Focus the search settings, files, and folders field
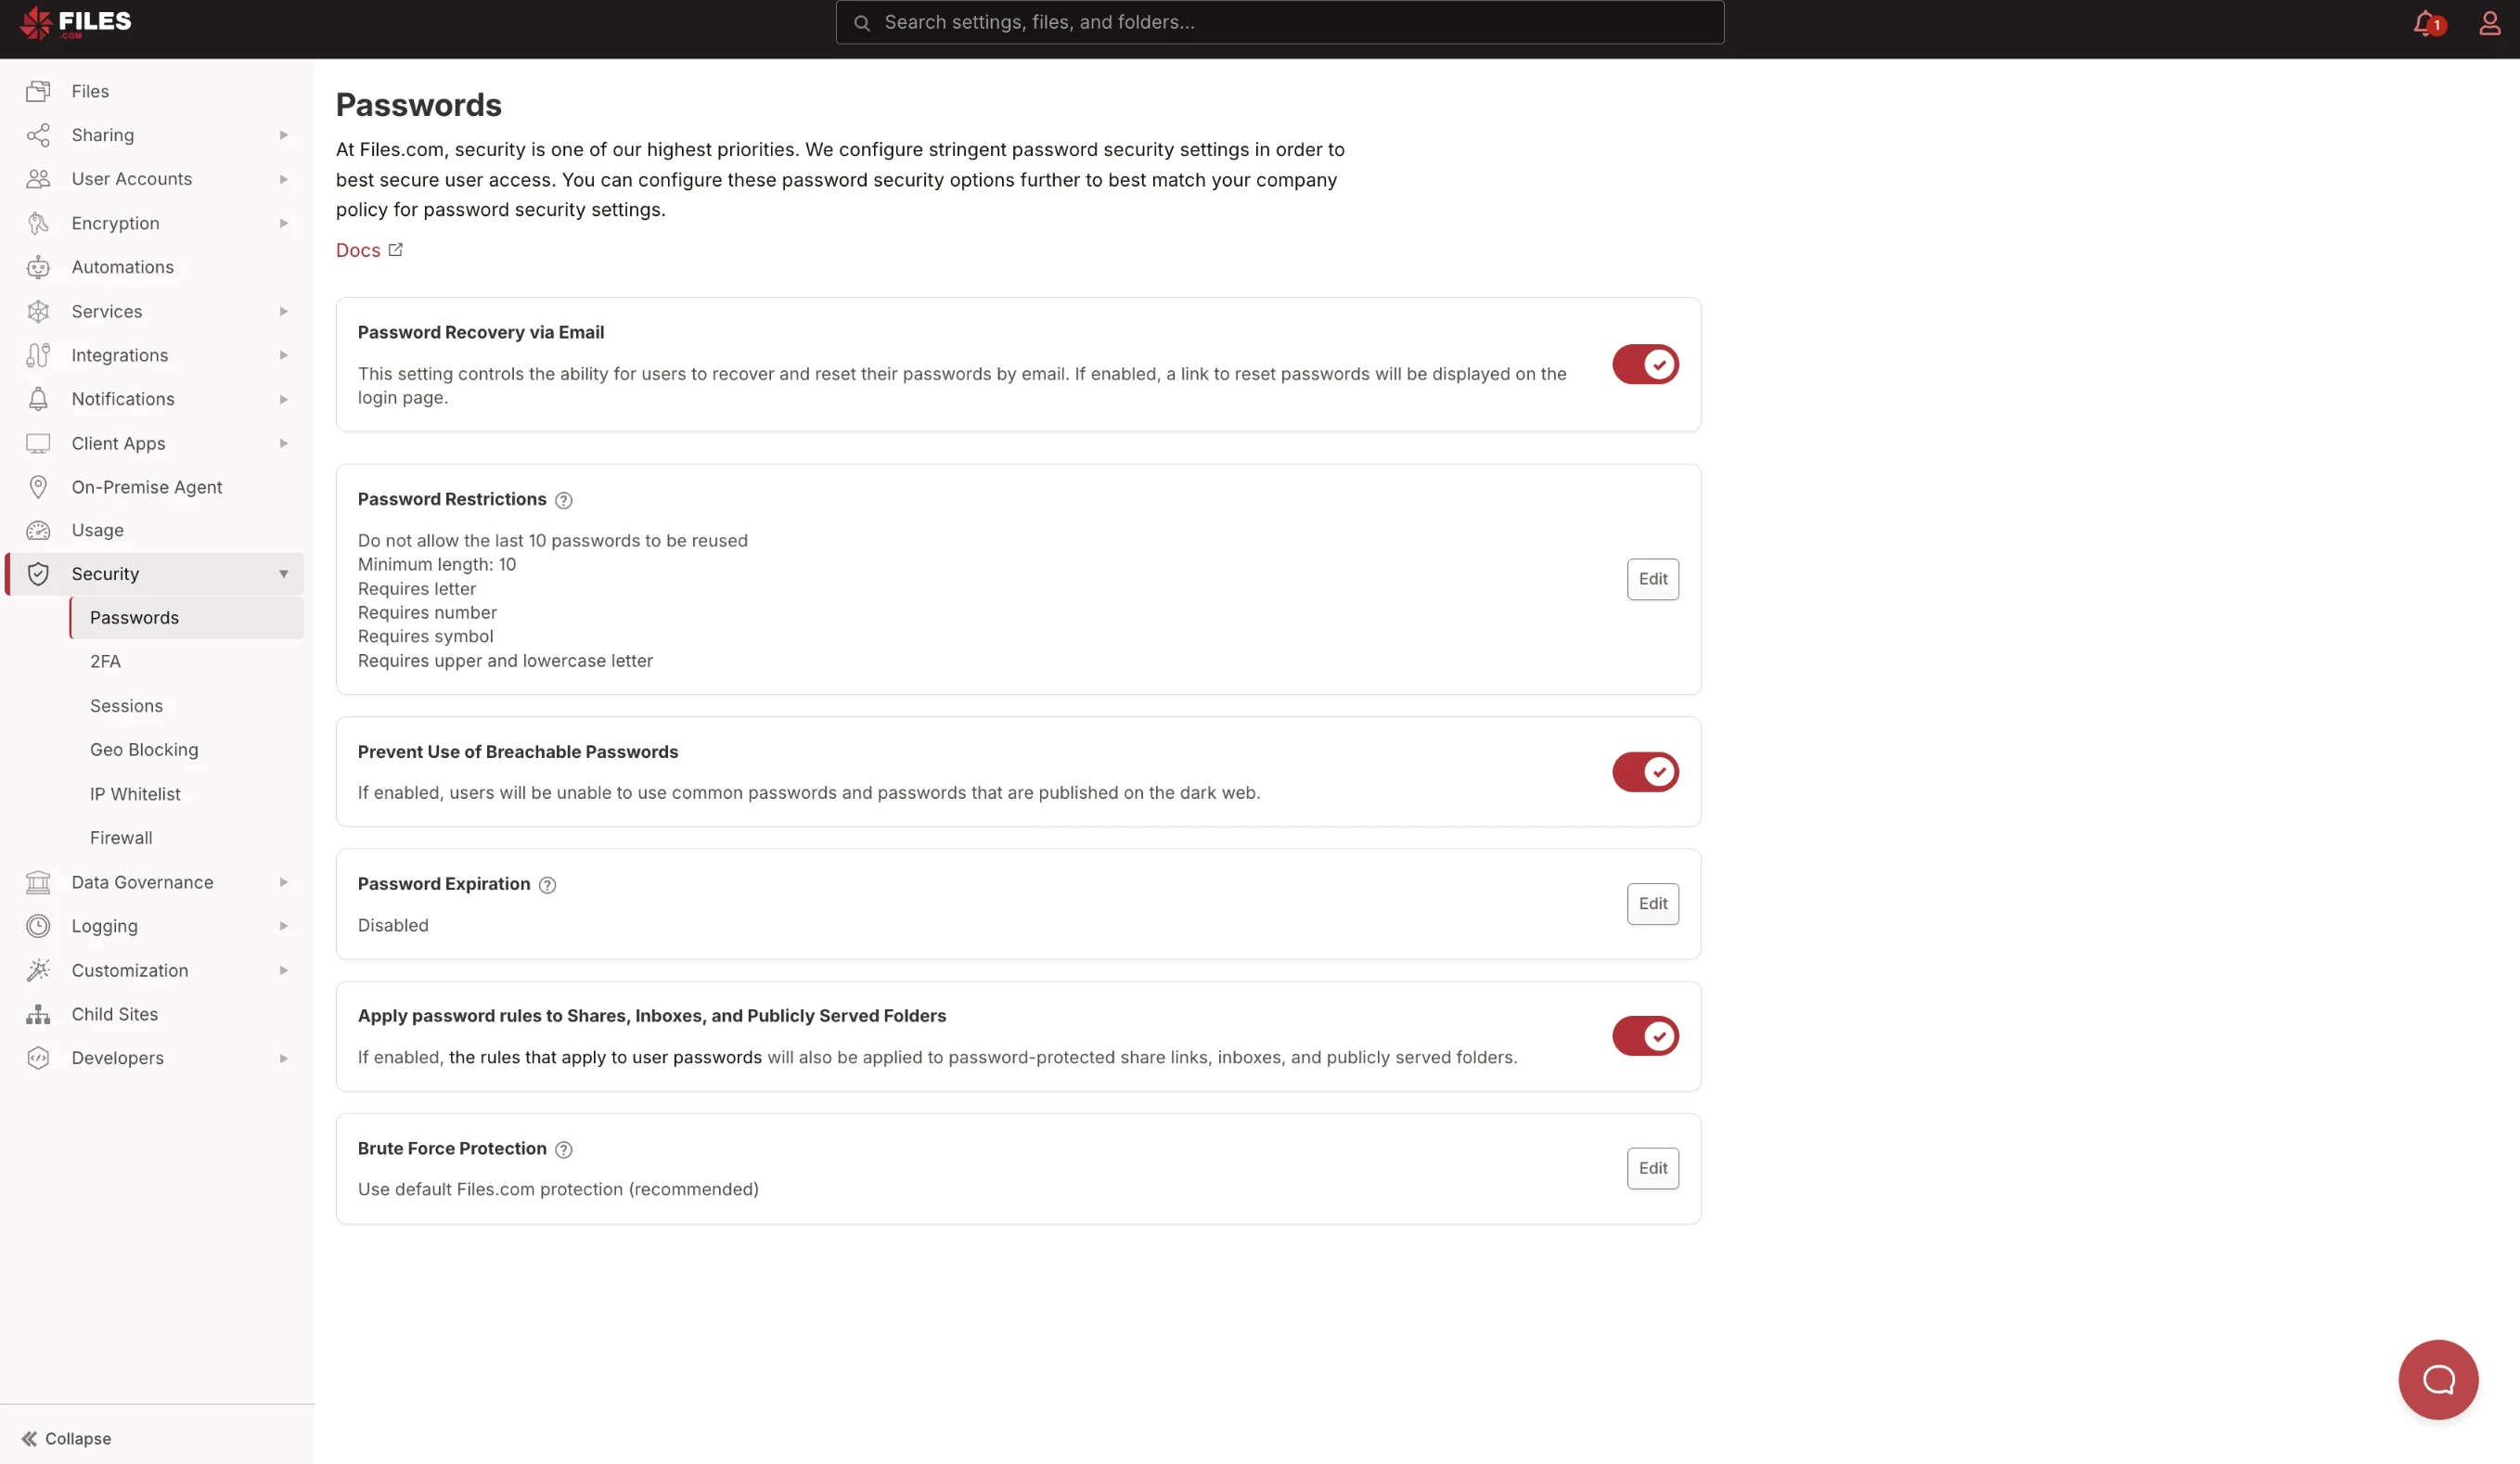The image size is (2520, 1464). click(x=1279, y=22)
